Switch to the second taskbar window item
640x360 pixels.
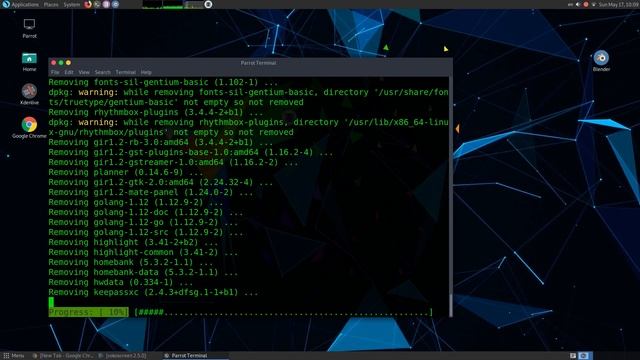(122, 356)
